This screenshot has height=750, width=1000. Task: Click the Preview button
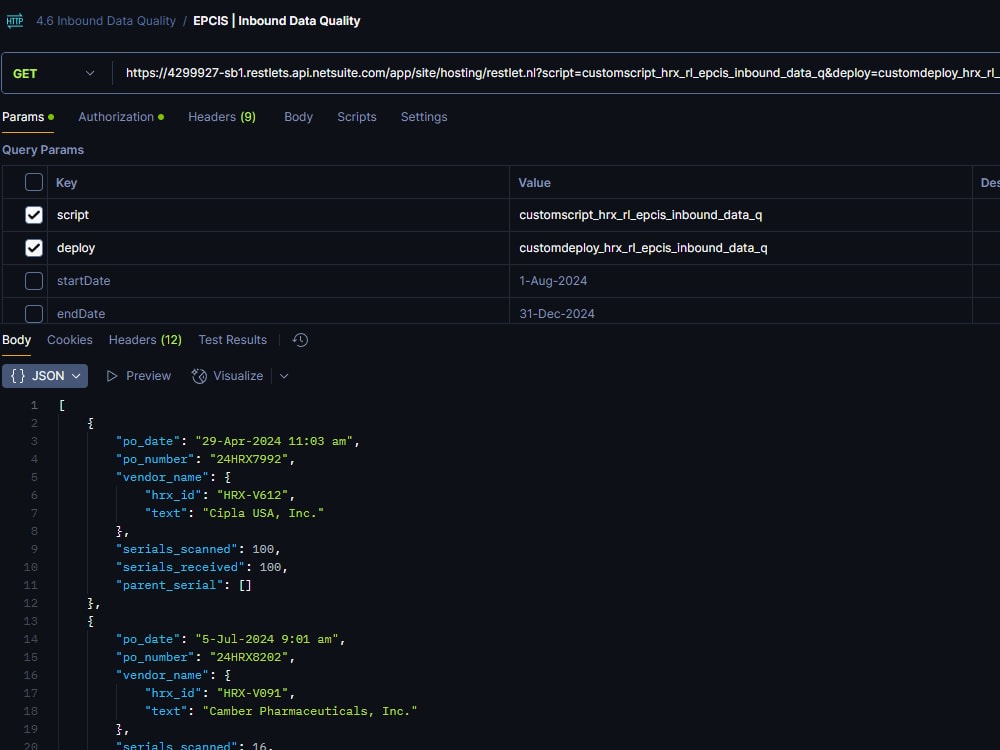point(138,376)
